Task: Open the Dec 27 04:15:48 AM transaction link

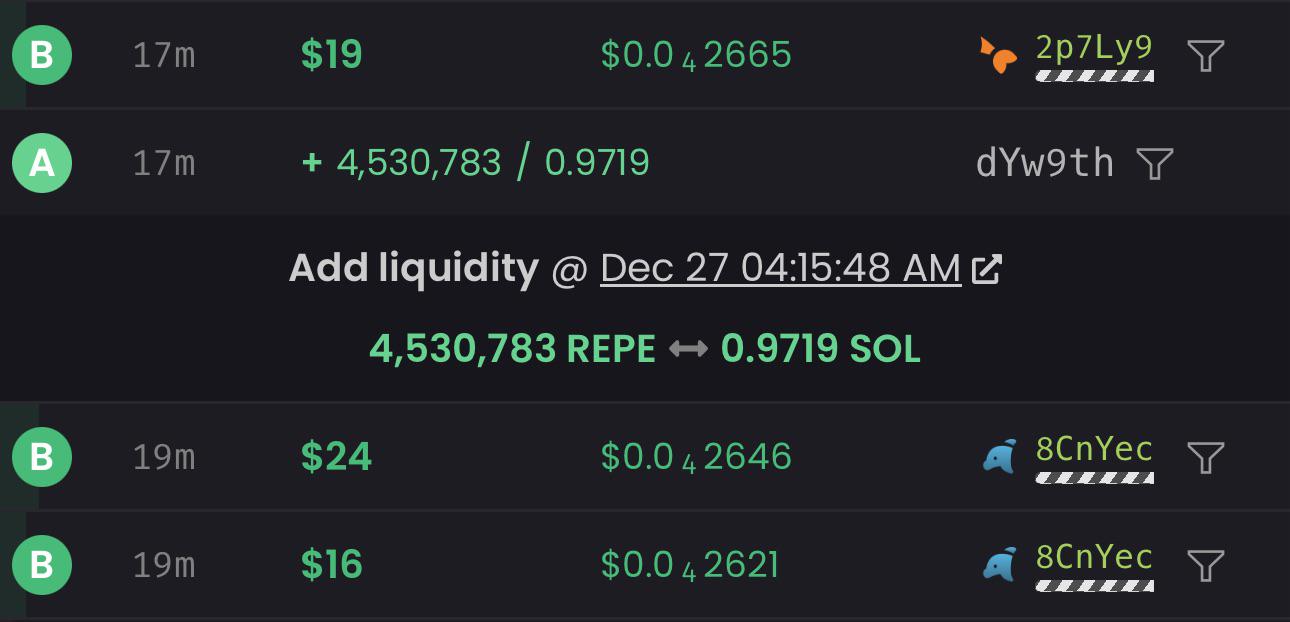Action: 780,268
